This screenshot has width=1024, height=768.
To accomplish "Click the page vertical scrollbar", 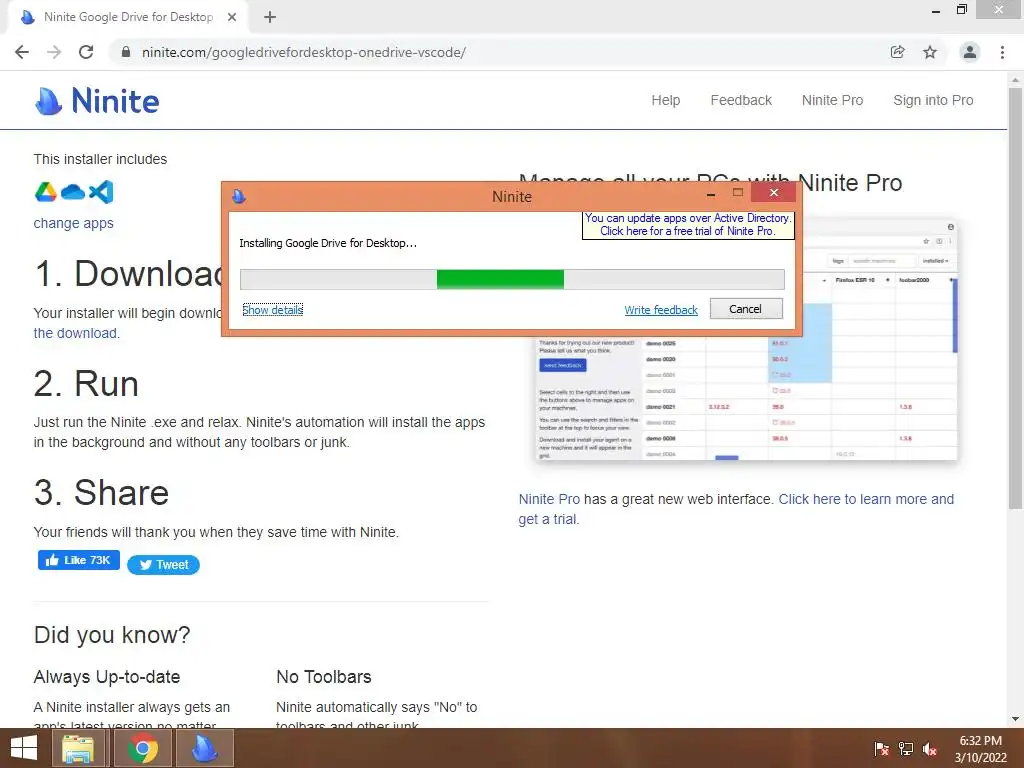I will coord(1015,297).
